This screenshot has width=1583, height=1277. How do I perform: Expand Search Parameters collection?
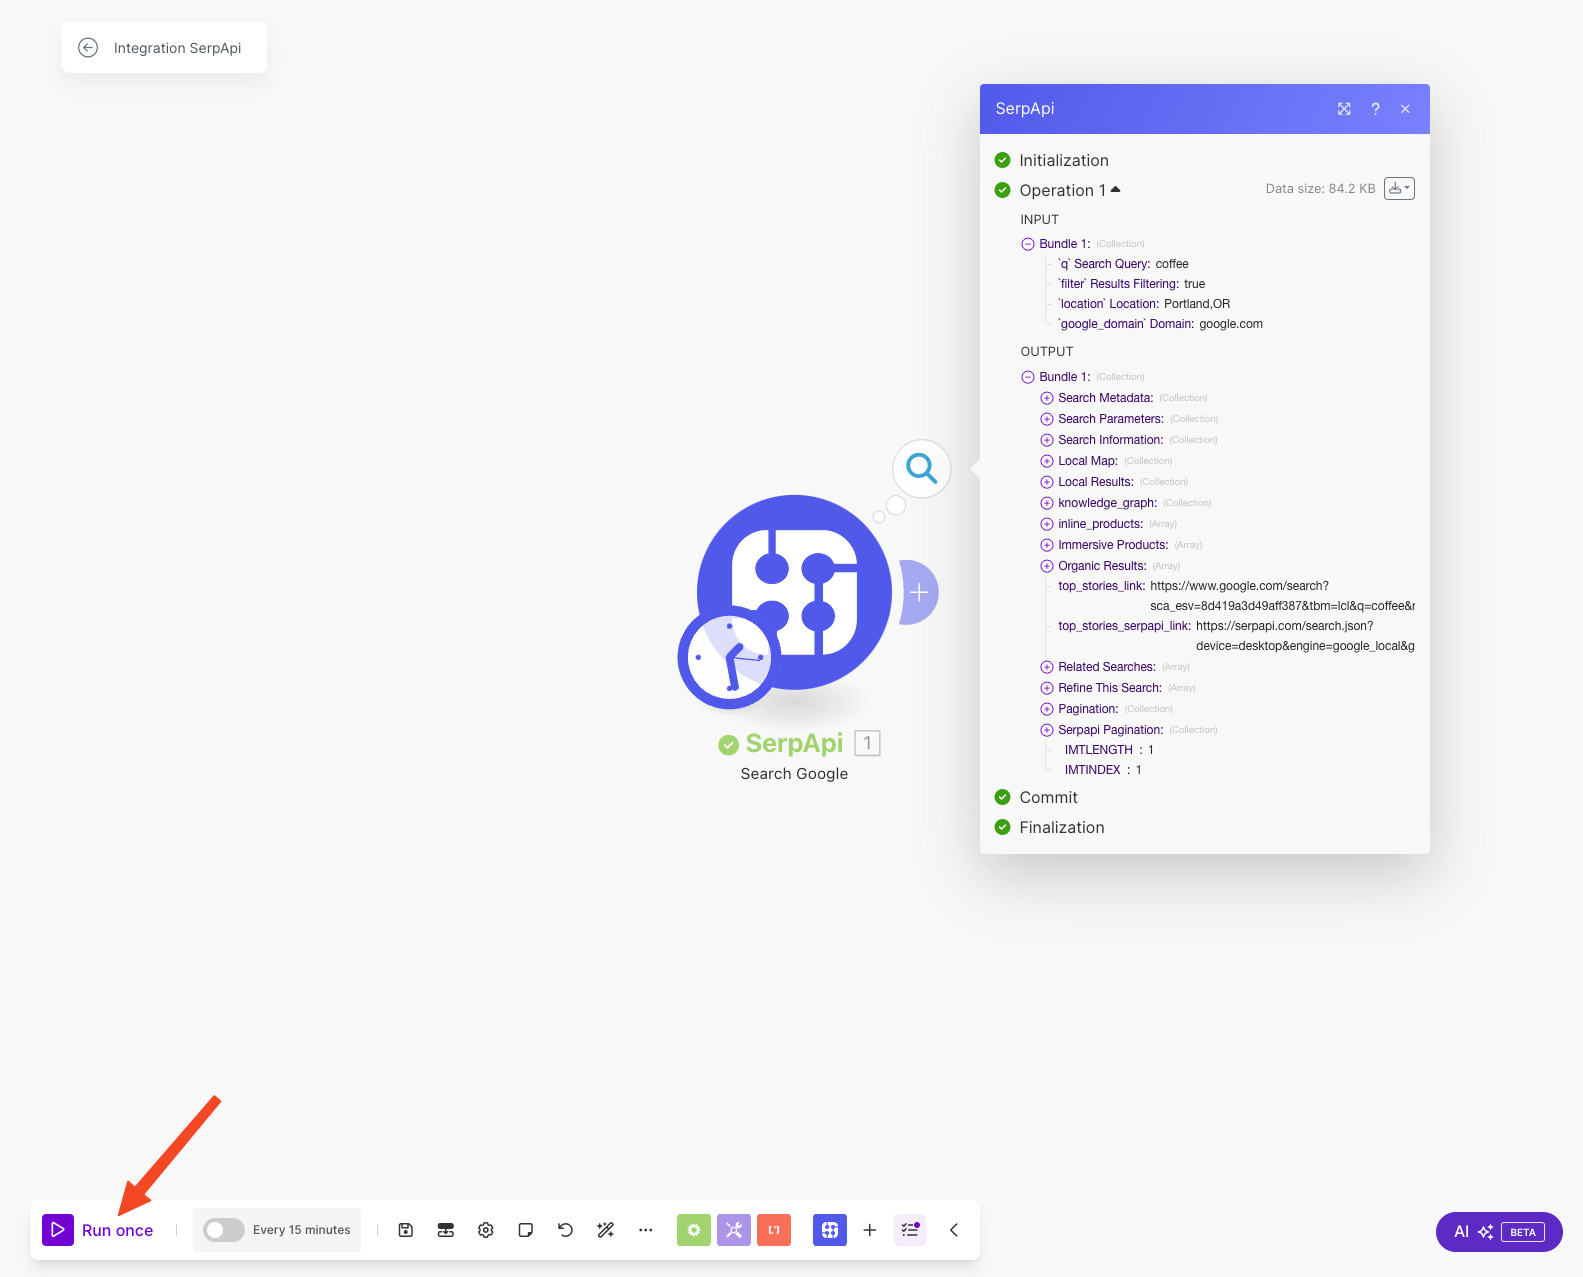[1047, 419]
